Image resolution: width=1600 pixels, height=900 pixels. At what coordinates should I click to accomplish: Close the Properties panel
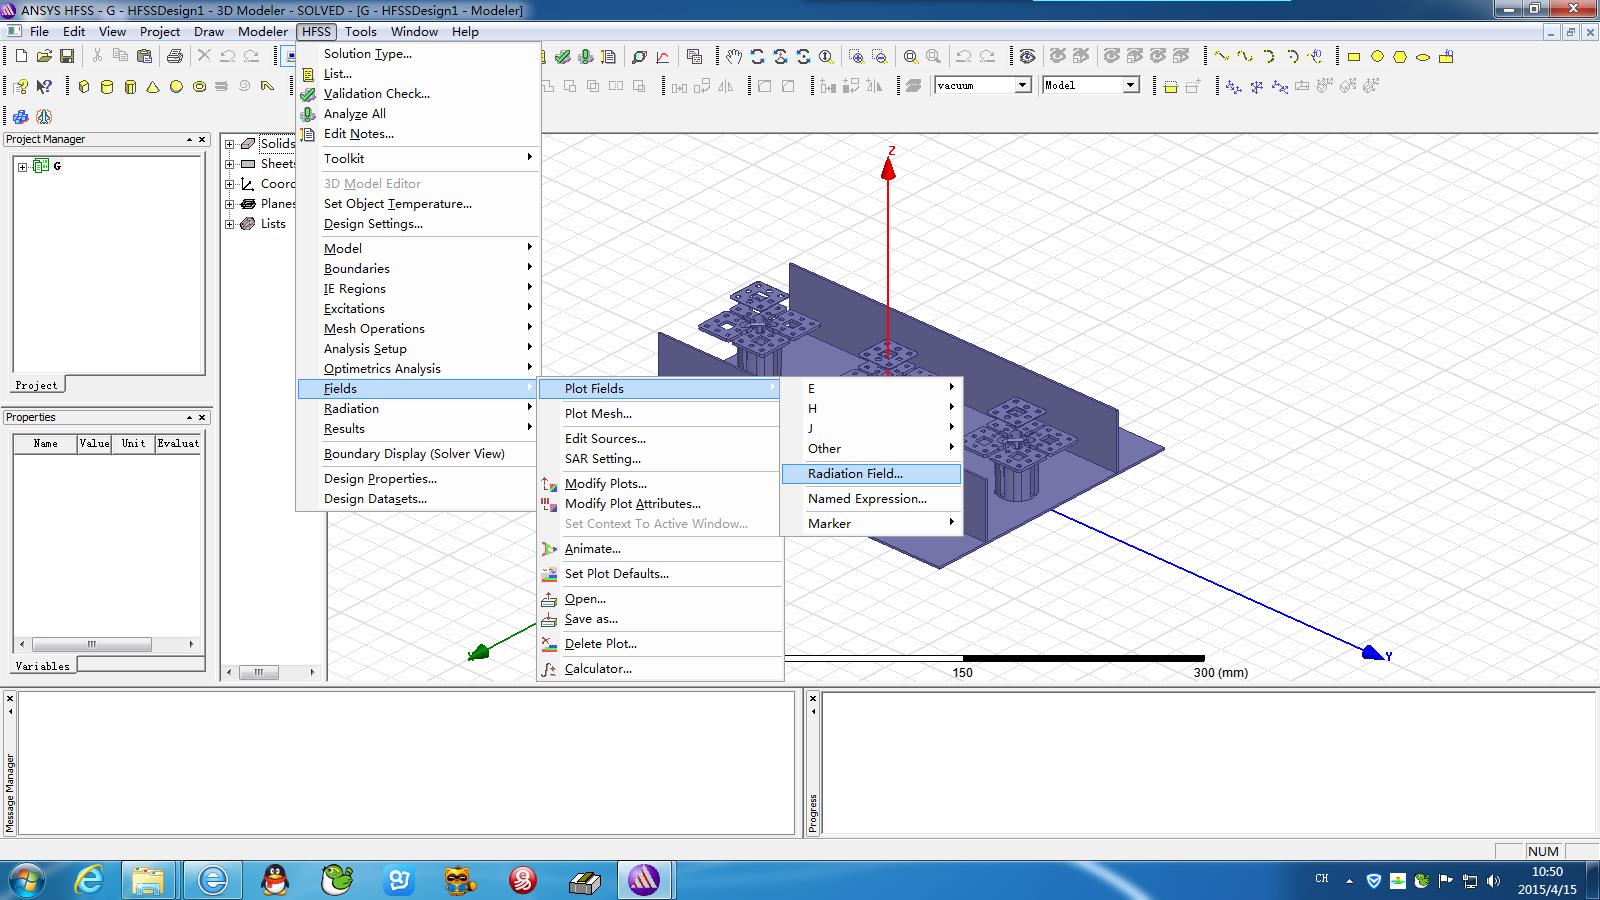[x=202, y=418]
